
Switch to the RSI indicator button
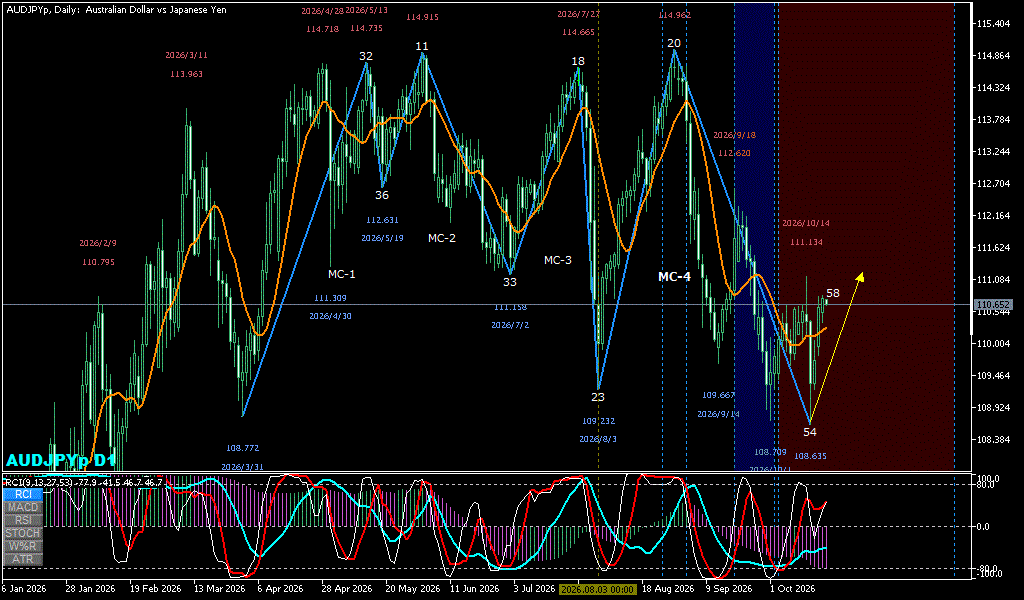click(x=23, y=520)
